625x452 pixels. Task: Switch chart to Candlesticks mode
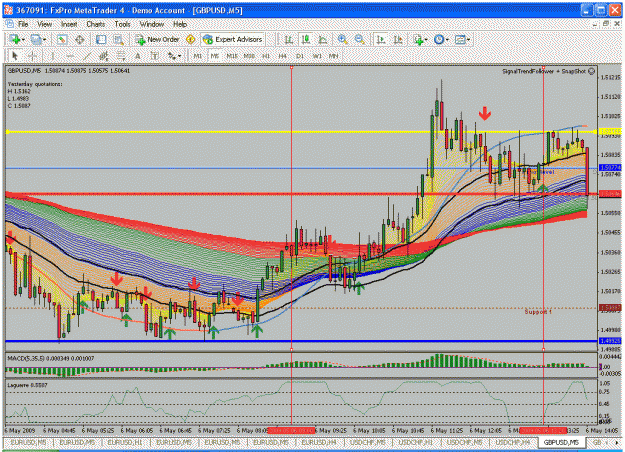click(x=305, y=39)
